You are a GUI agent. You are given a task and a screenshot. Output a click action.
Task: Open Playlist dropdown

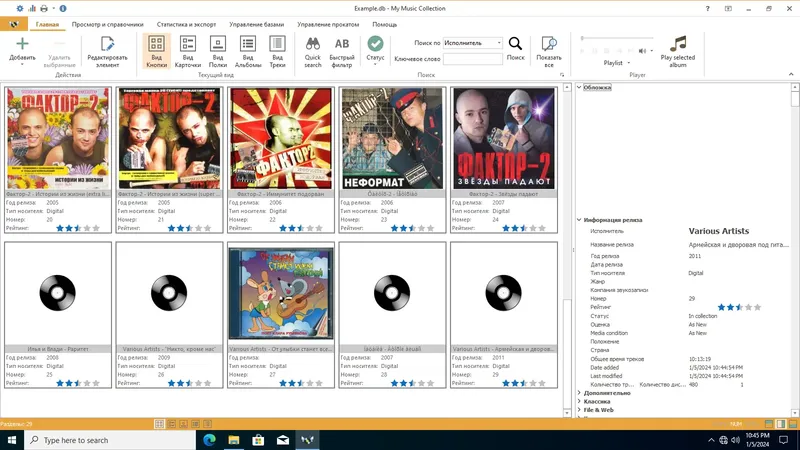617,63
